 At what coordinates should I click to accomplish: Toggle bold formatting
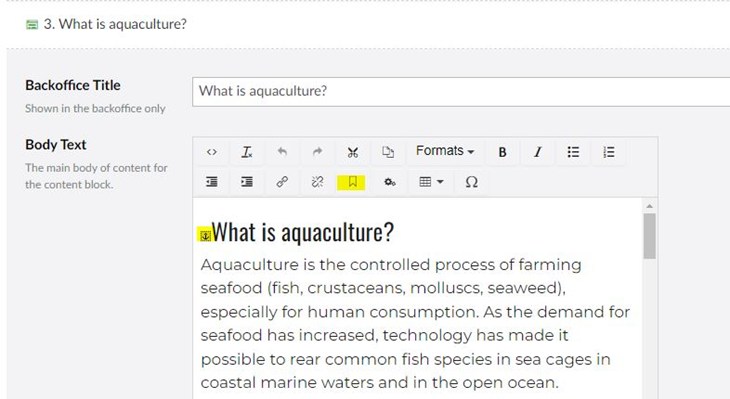502,152
